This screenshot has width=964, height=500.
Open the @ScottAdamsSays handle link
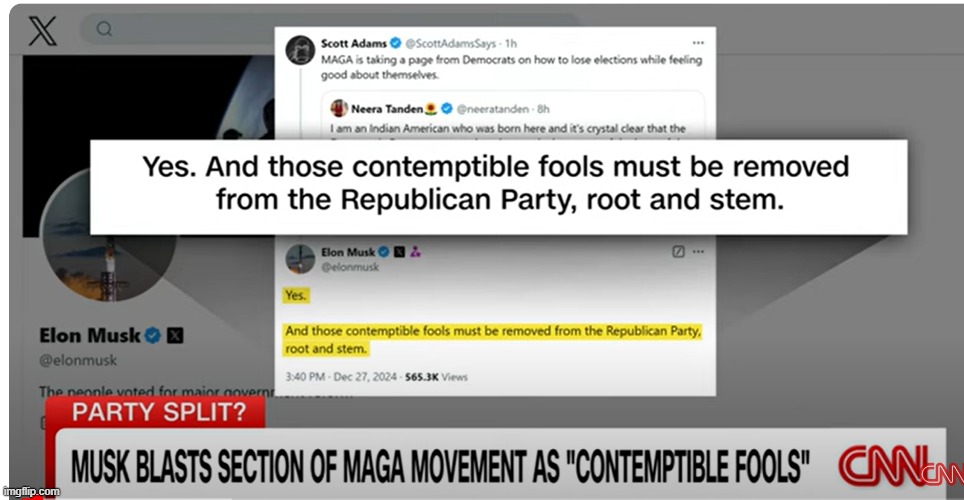coord(451,43)
